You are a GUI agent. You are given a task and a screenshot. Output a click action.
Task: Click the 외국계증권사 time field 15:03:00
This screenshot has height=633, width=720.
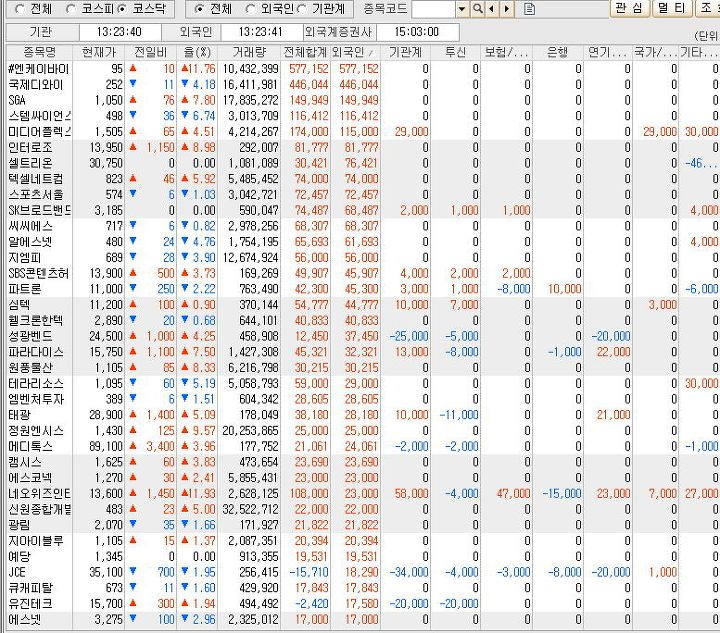click(417, 32)
